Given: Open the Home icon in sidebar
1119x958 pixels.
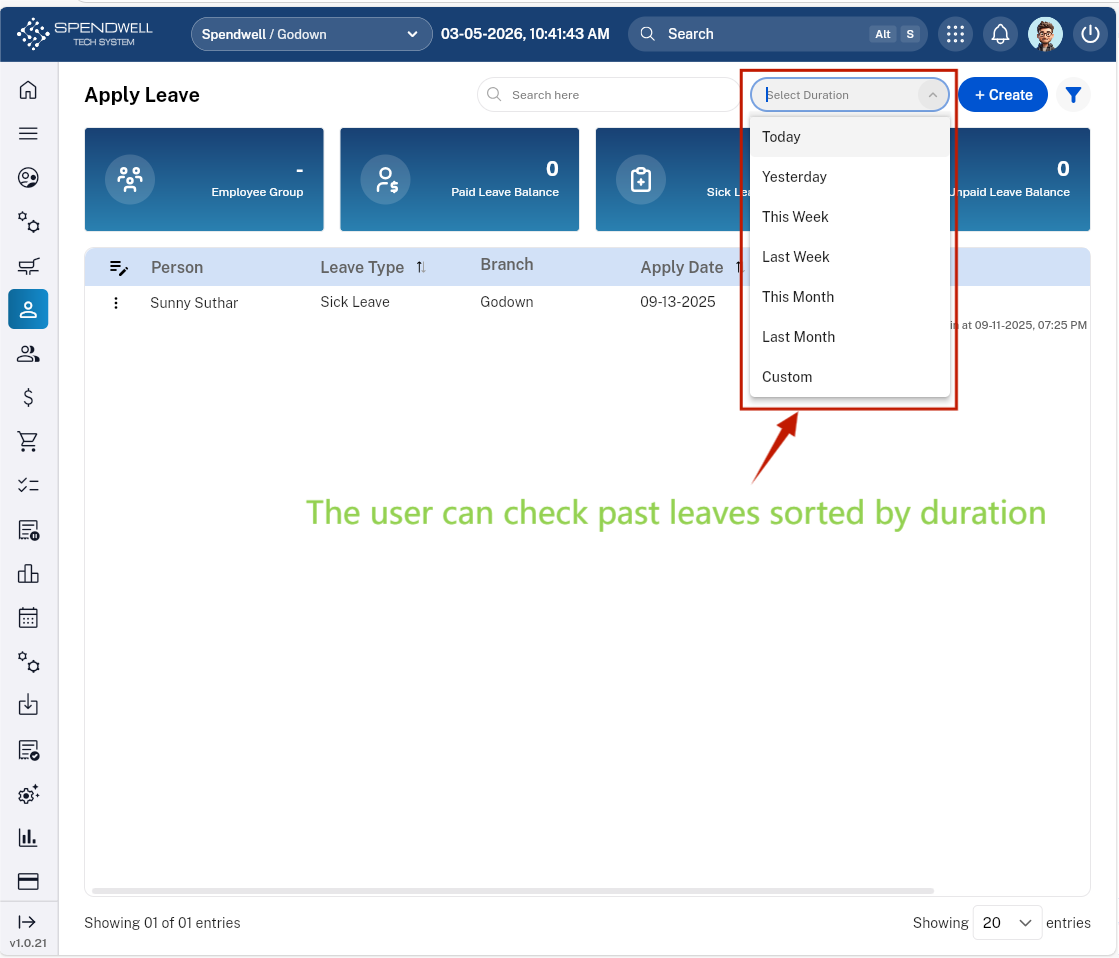Looking at the screenshot, I should [x=28, y=90].
